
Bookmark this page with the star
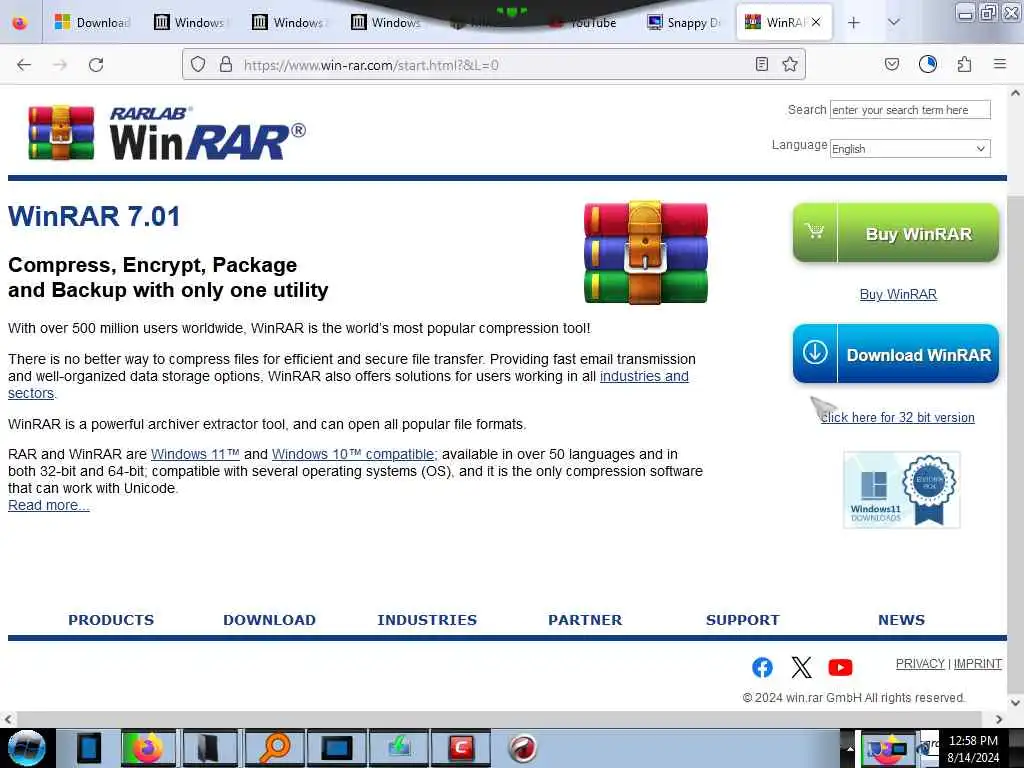pos(790,64)
